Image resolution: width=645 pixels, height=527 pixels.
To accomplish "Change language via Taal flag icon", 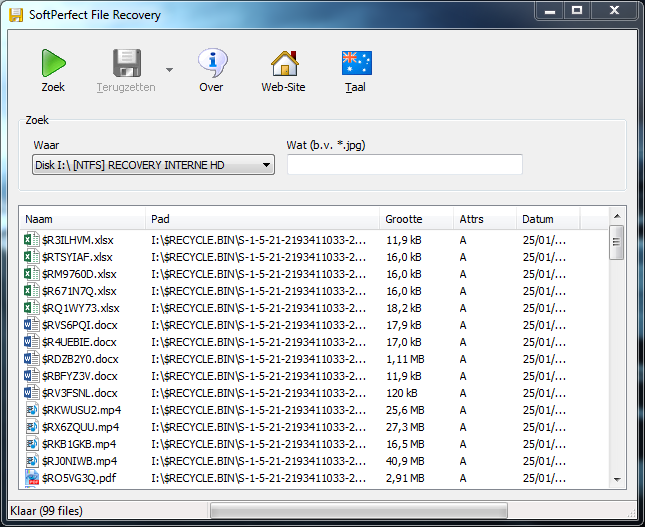I will click(357, 63).
